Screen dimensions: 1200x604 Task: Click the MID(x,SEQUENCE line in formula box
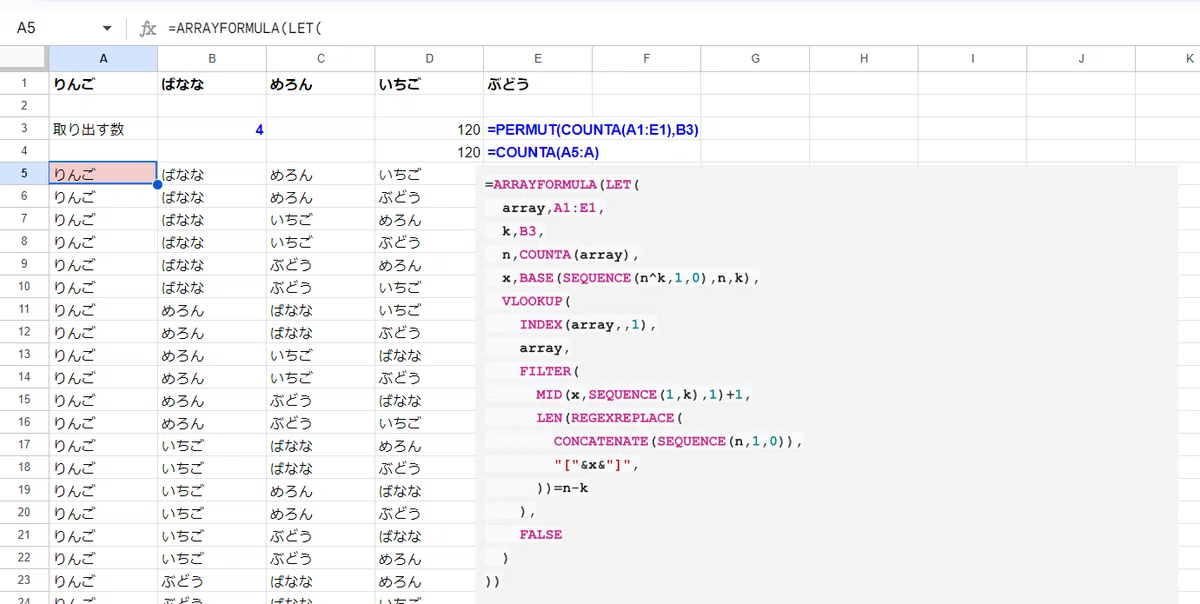643,394
